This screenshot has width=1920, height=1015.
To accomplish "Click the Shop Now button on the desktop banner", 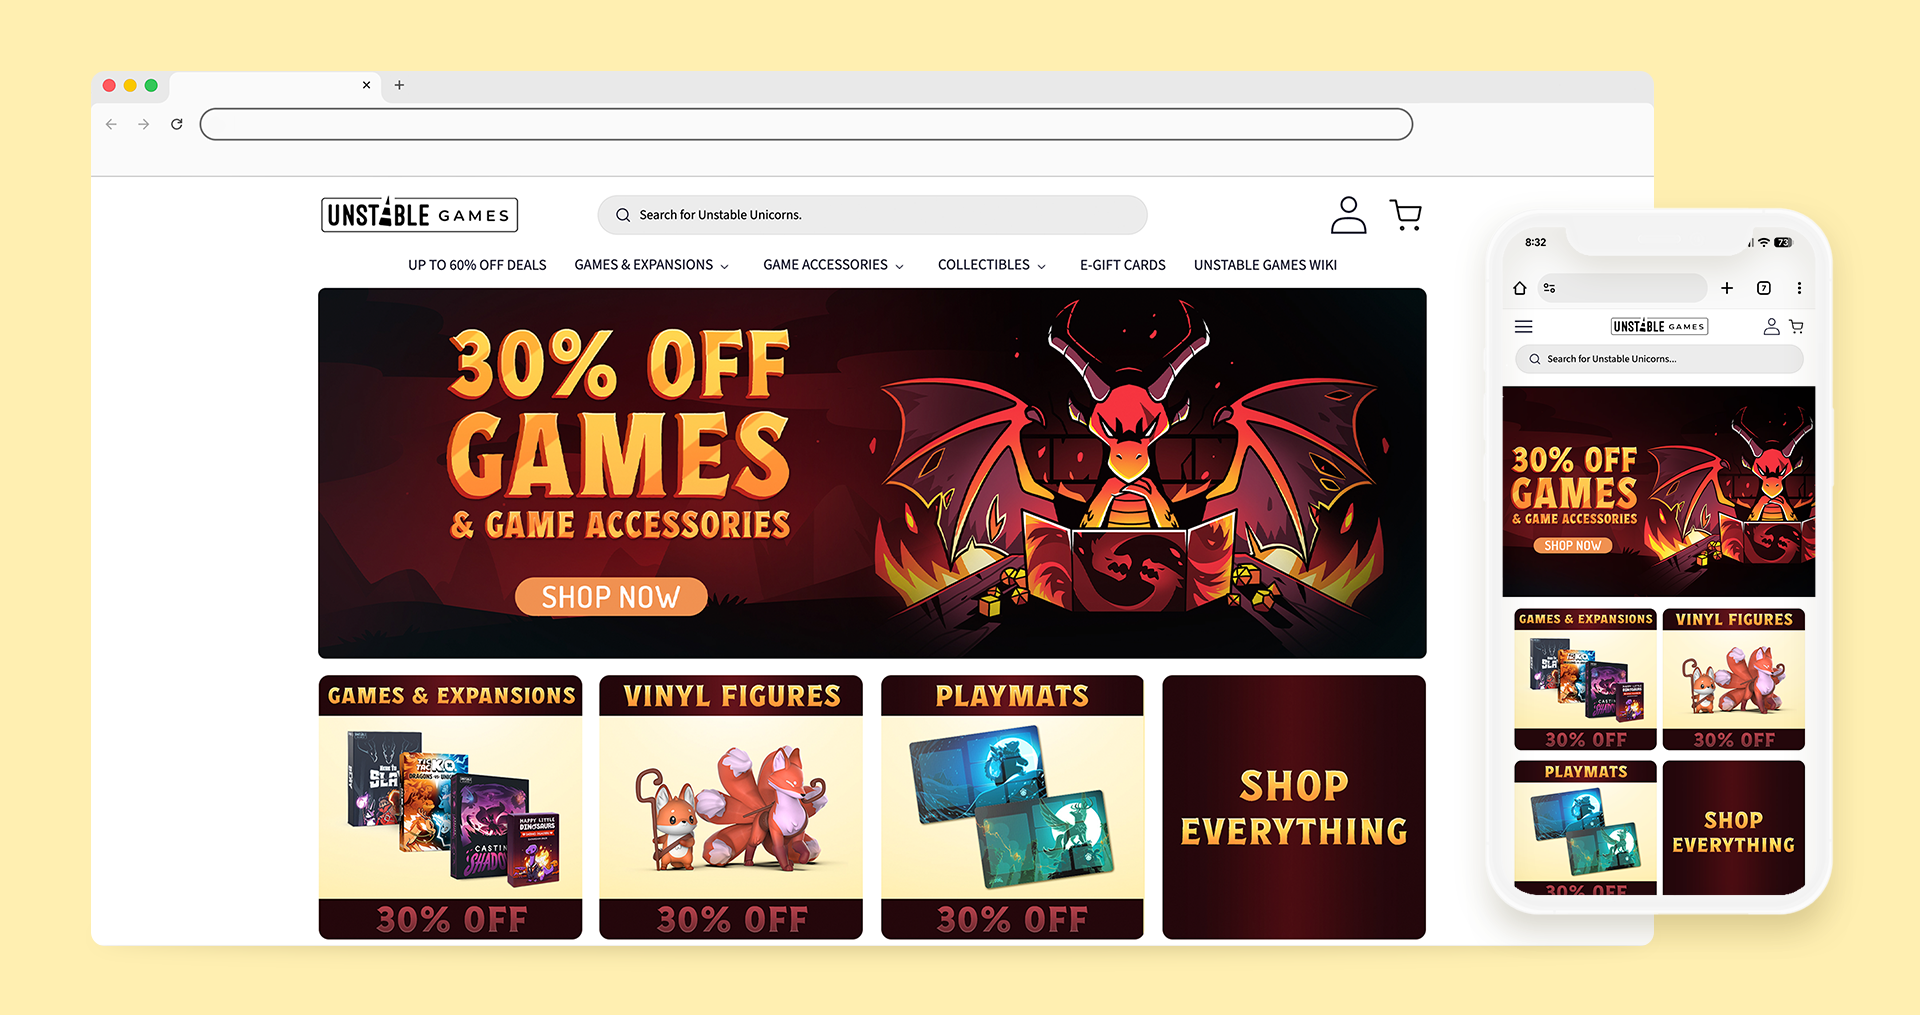I will tap(611, 597).
